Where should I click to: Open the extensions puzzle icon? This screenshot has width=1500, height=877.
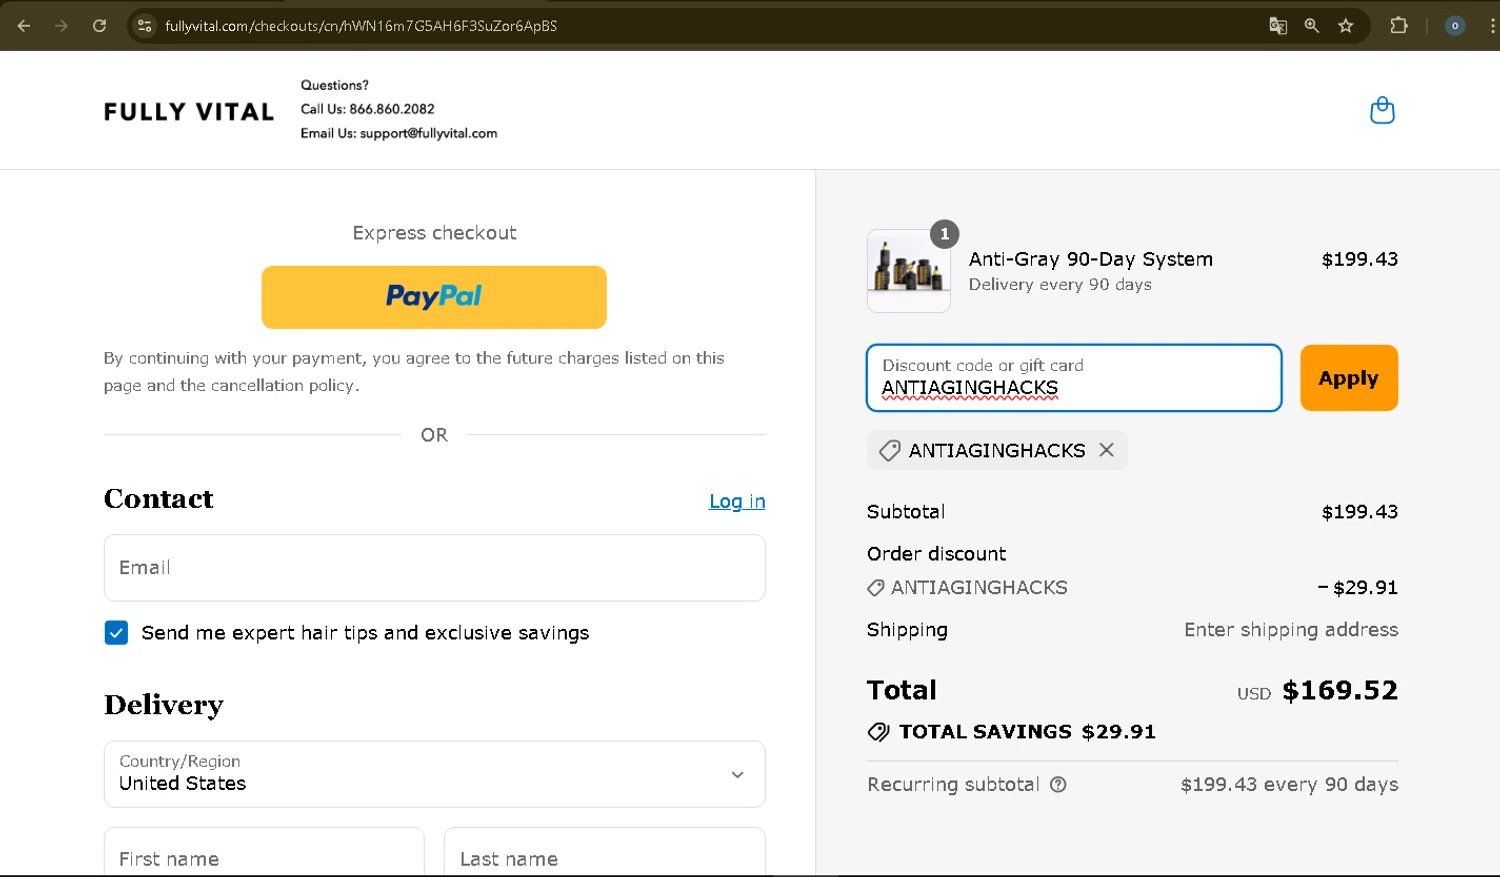point(1399,26)
